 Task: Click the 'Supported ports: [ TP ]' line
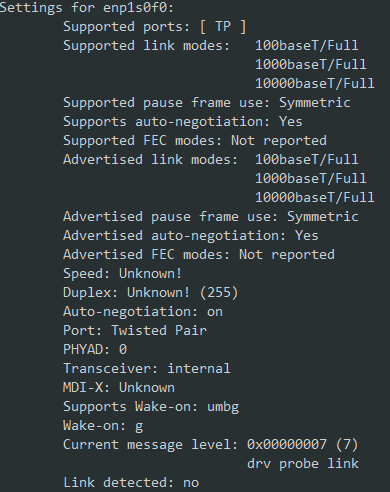pyautogui.click(x=155, y=27)
